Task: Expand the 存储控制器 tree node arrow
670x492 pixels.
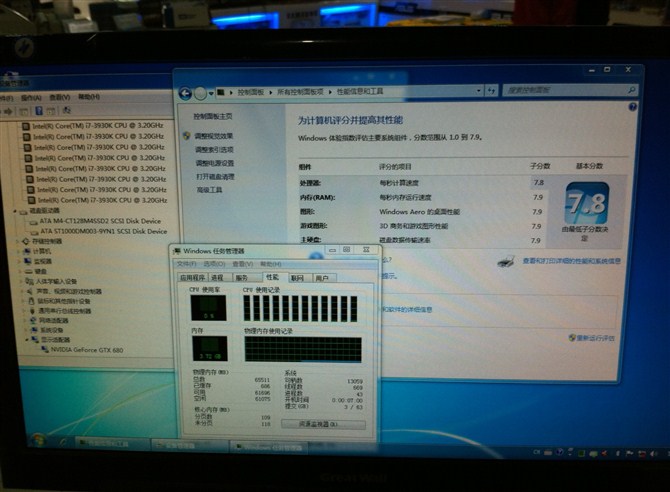Action: pos(18,242)
